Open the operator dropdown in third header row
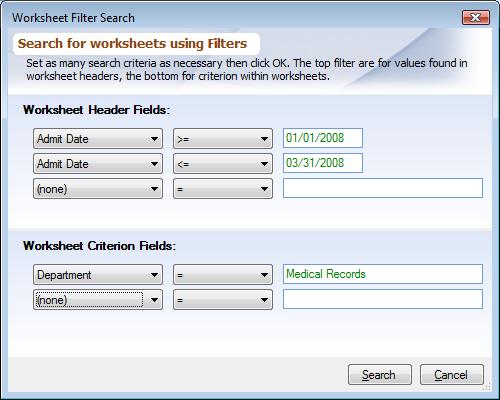The image size is (500, 400). click(223, 189)
